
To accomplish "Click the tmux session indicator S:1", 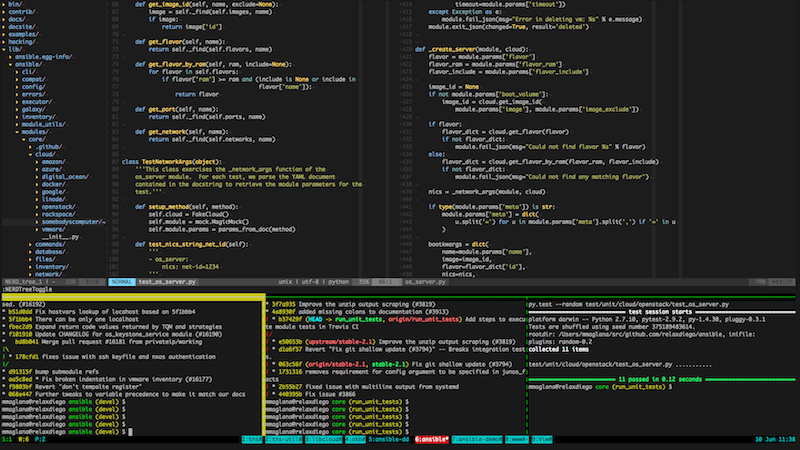I will (7, 439).
